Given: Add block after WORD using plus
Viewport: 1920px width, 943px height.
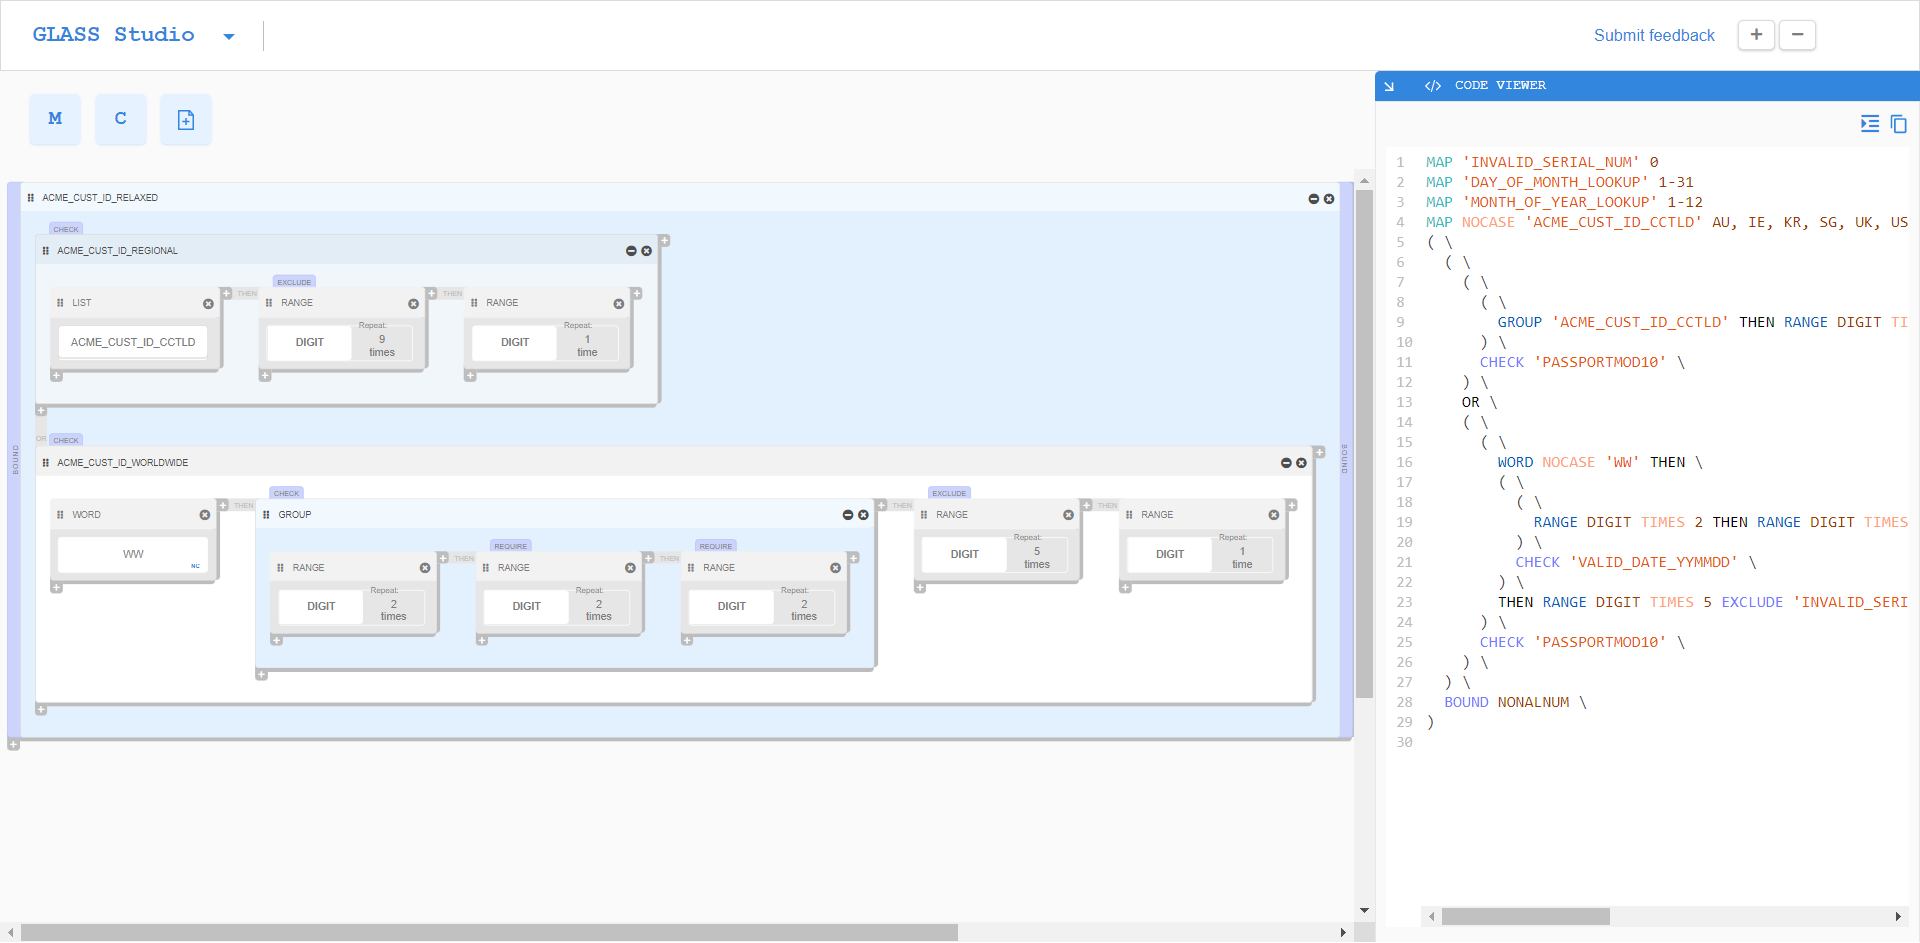Looking at the screenshot, I should point(224,505).
